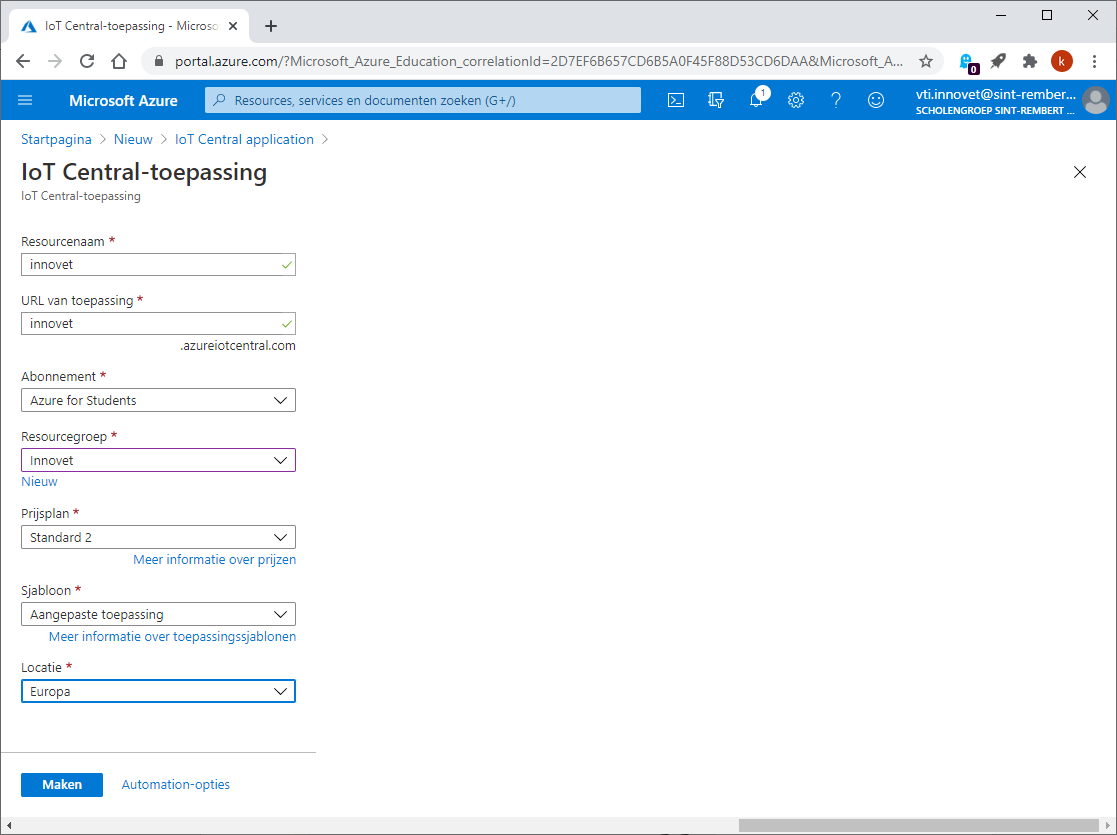Open the Chrome profile 'k' avatar
The width and height of the screenshot is (1117, 835).
1061,61
